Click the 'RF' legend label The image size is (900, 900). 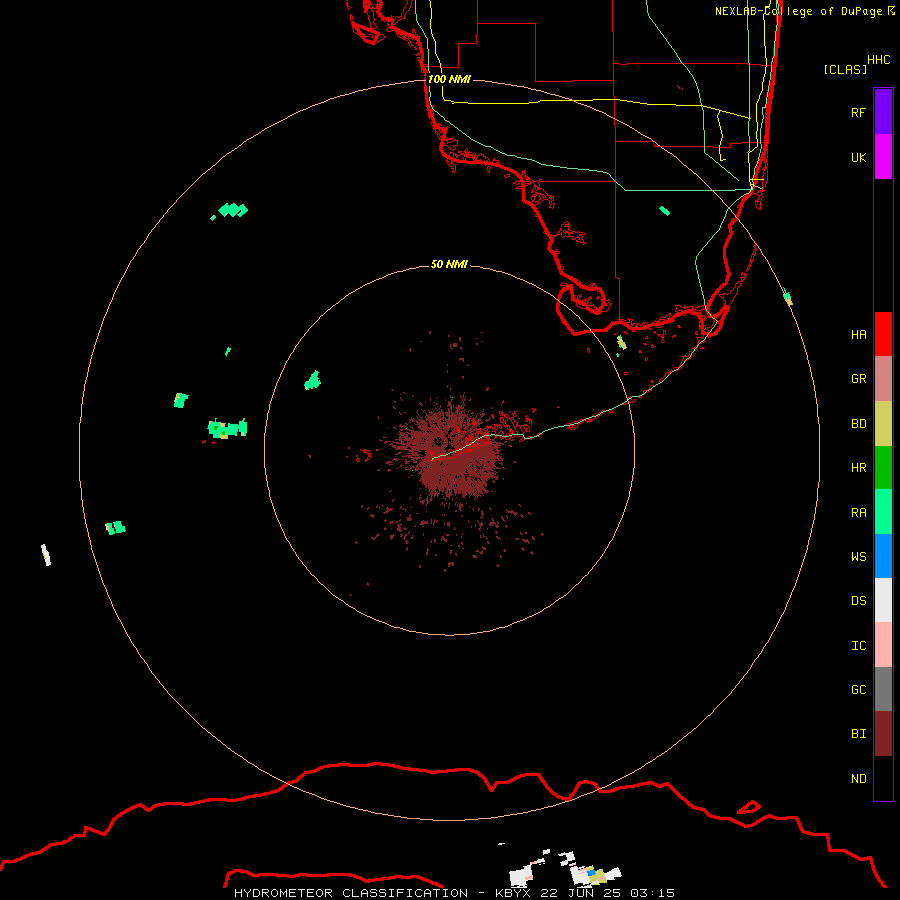tap(858, 113)
